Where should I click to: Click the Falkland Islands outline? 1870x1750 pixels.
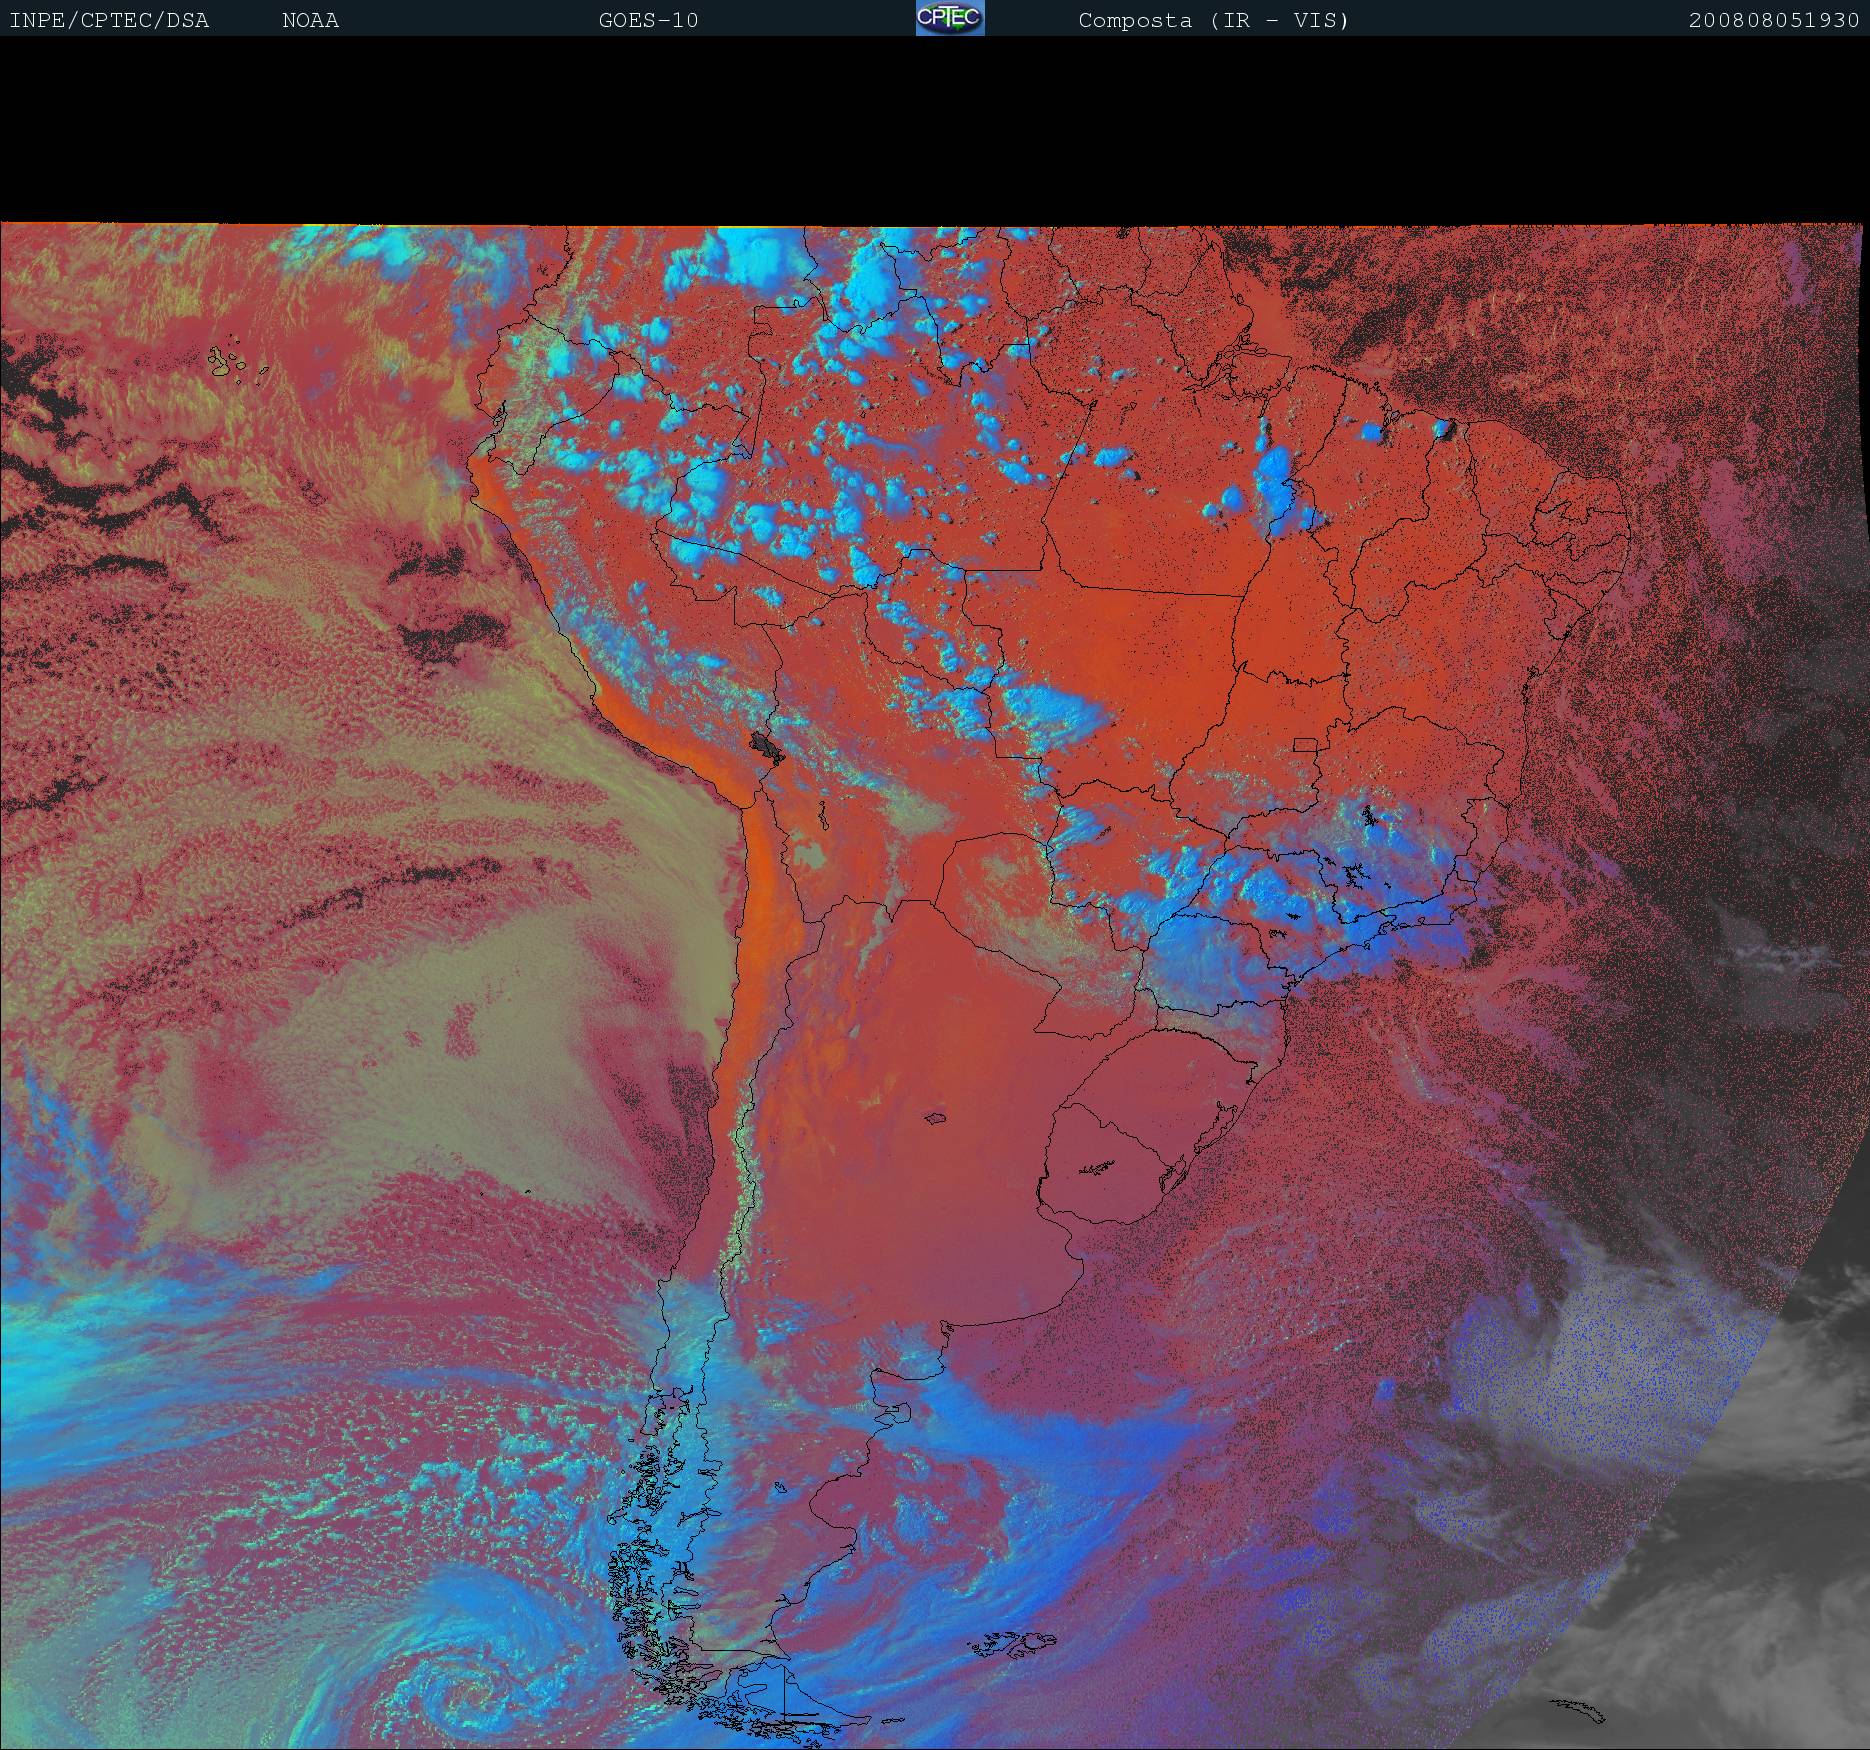click(x=1013, y=1638)
